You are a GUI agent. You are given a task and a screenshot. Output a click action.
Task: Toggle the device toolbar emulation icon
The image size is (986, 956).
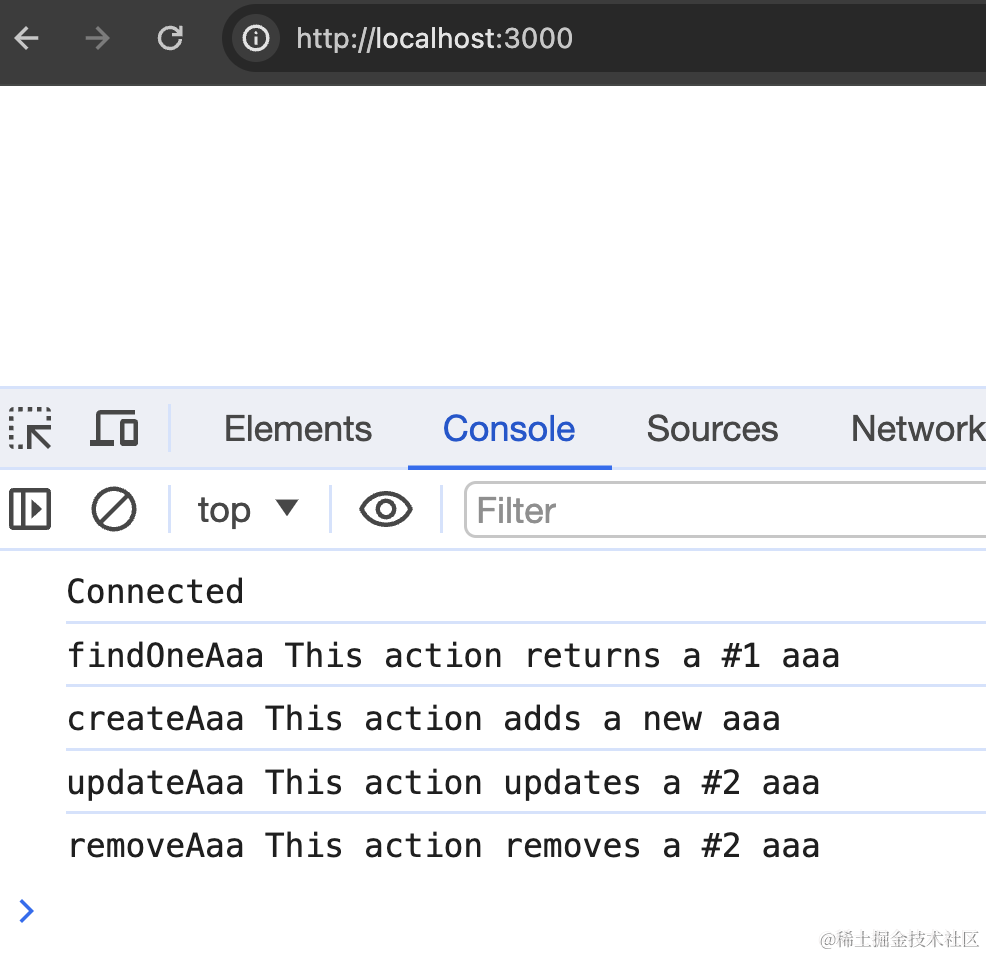pyautogui.click(x=114, y=429)
